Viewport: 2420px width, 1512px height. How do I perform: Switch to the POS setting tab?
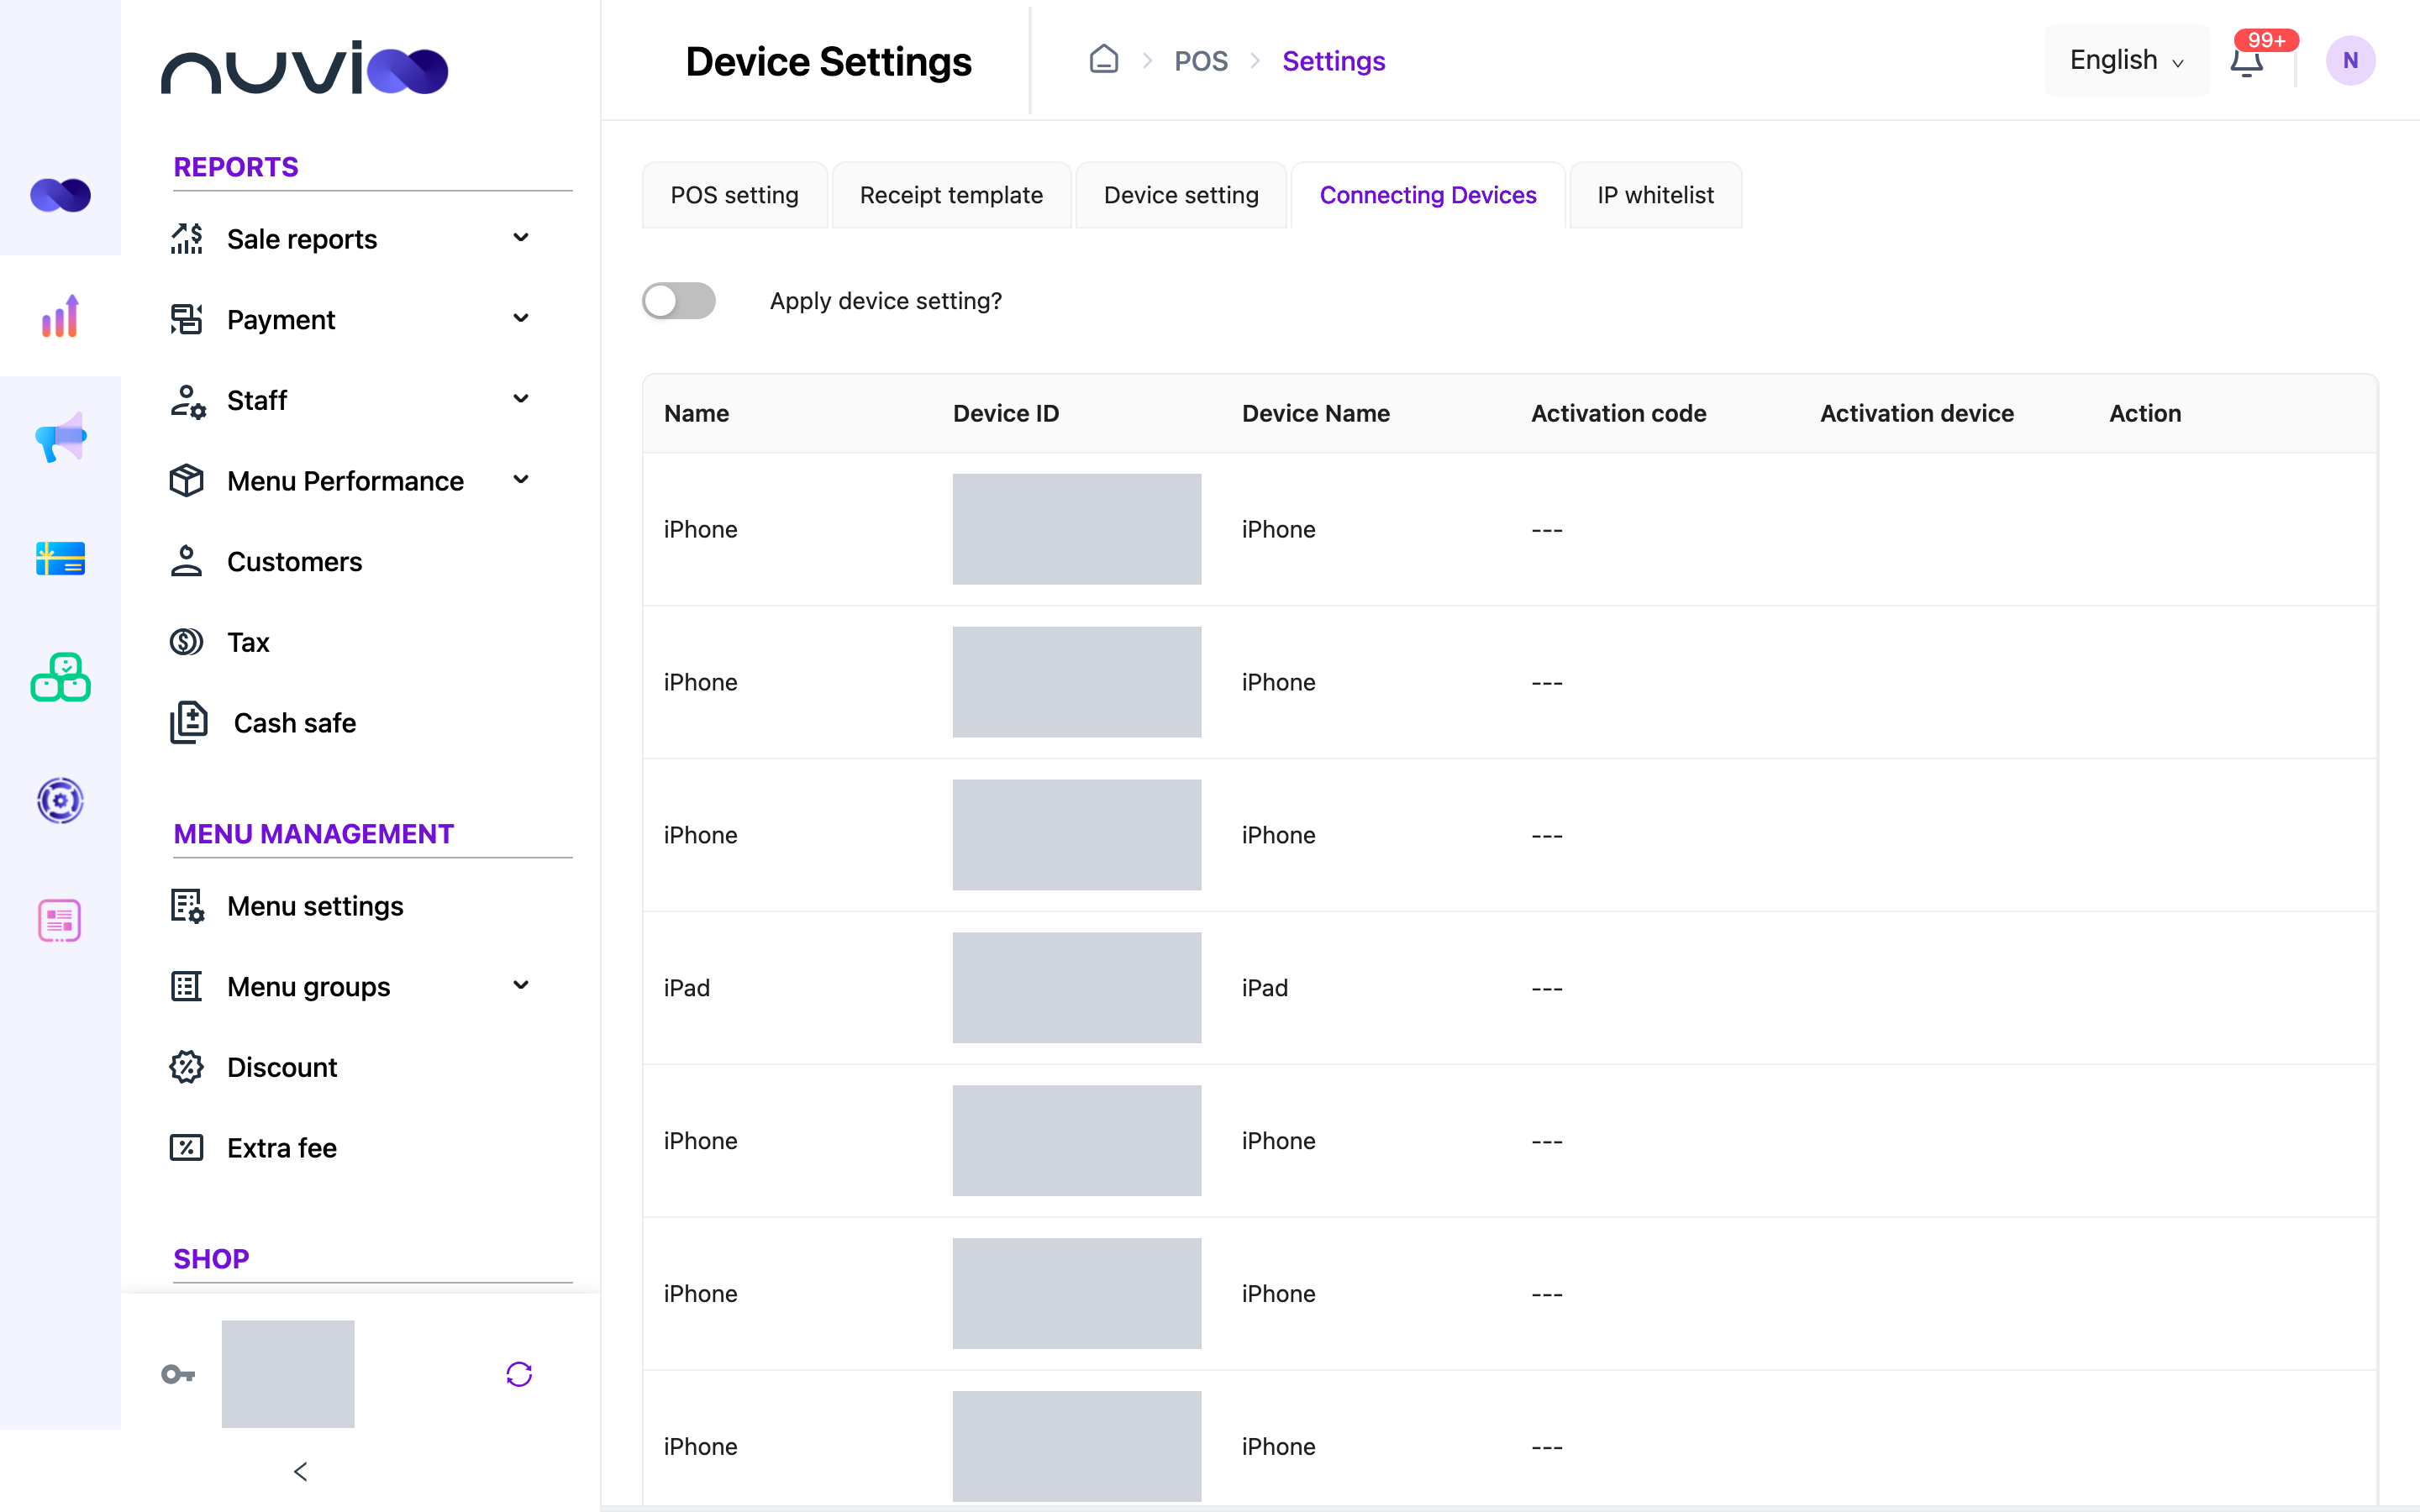734,195
